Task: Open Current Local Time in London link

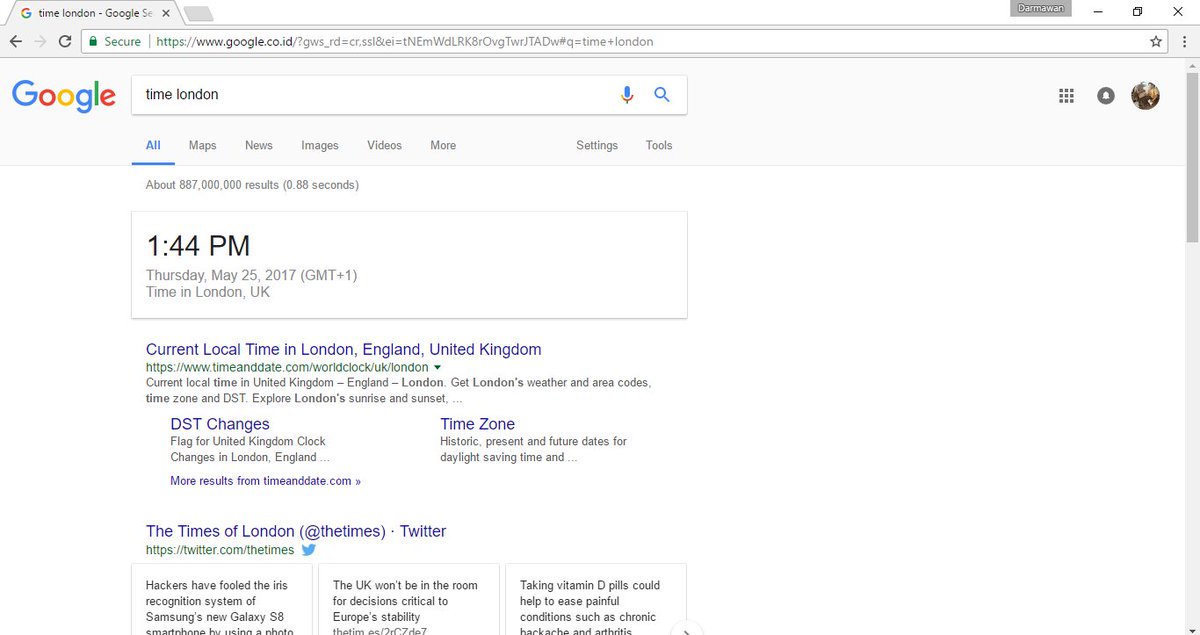Action: [x=343, y=349]
